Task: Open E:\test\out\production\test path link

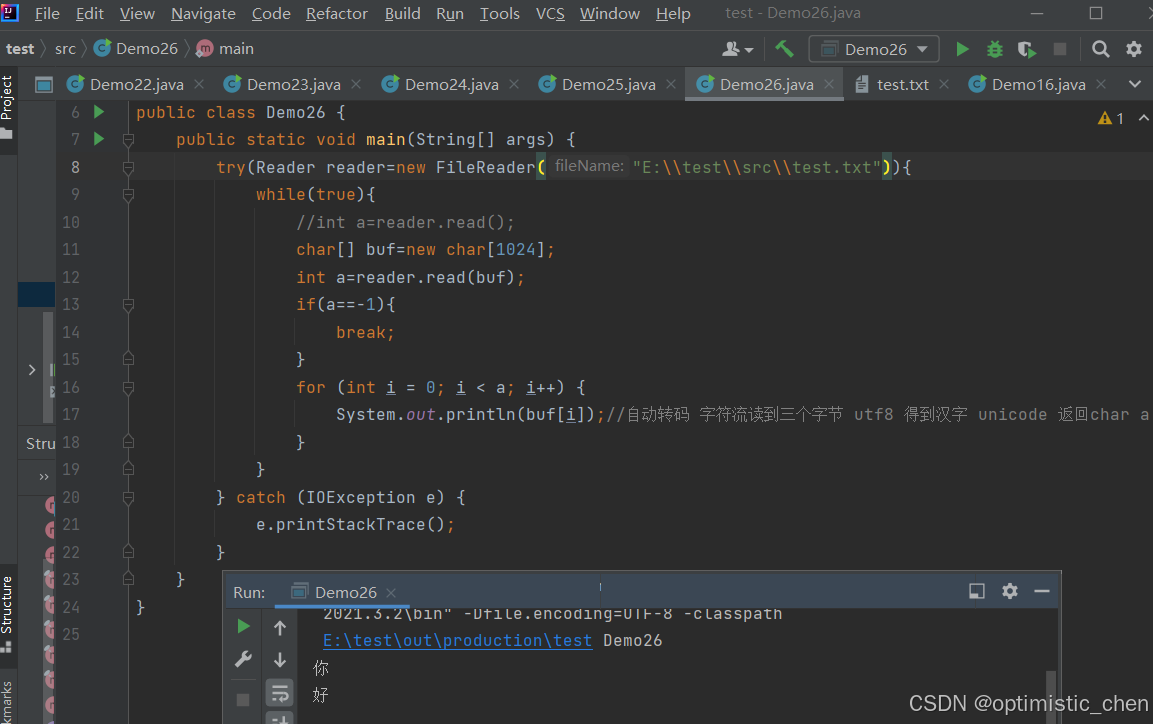Action: click(457, 641)
